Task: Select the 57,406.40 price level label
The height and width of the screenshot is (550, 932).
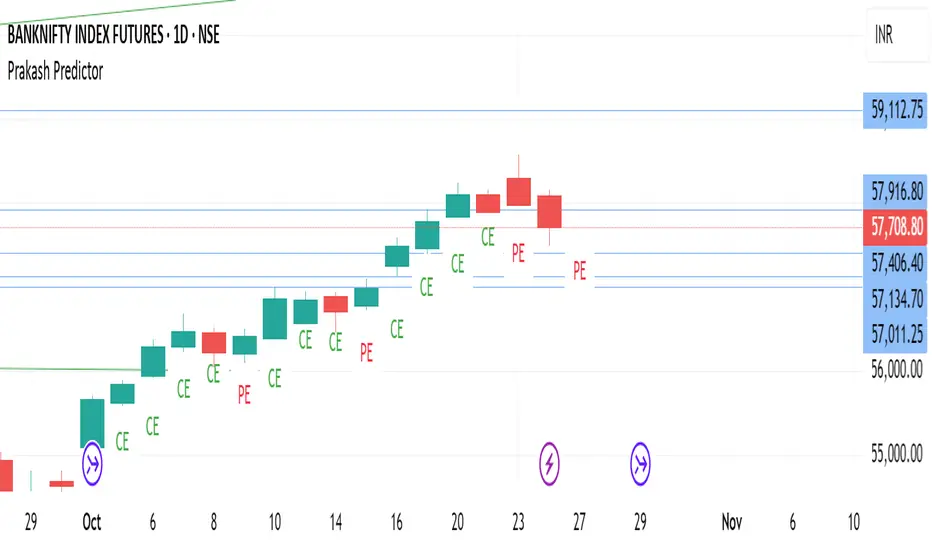Action: coord(896,264)
